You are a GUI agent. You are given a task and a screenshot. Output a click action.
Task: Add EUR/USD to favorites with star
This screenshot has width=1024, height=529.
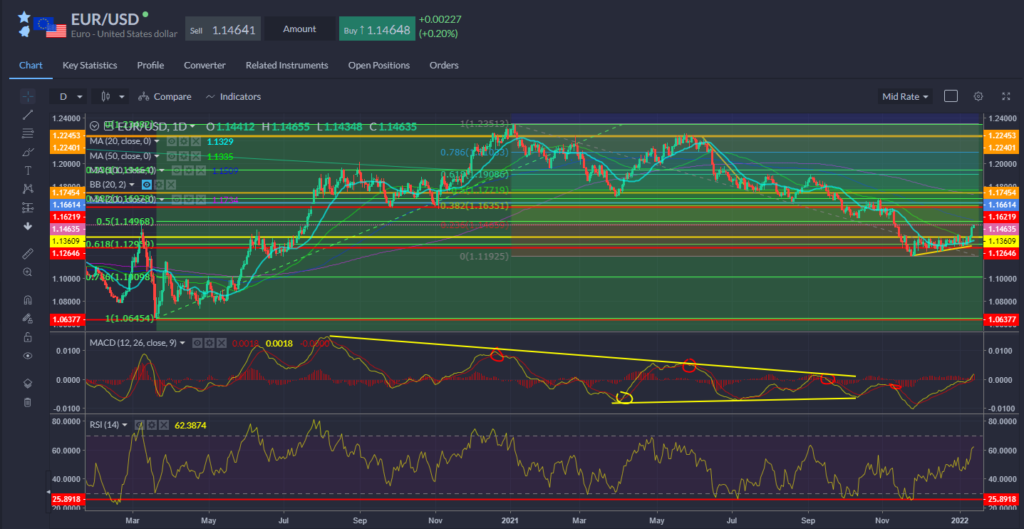24,18
